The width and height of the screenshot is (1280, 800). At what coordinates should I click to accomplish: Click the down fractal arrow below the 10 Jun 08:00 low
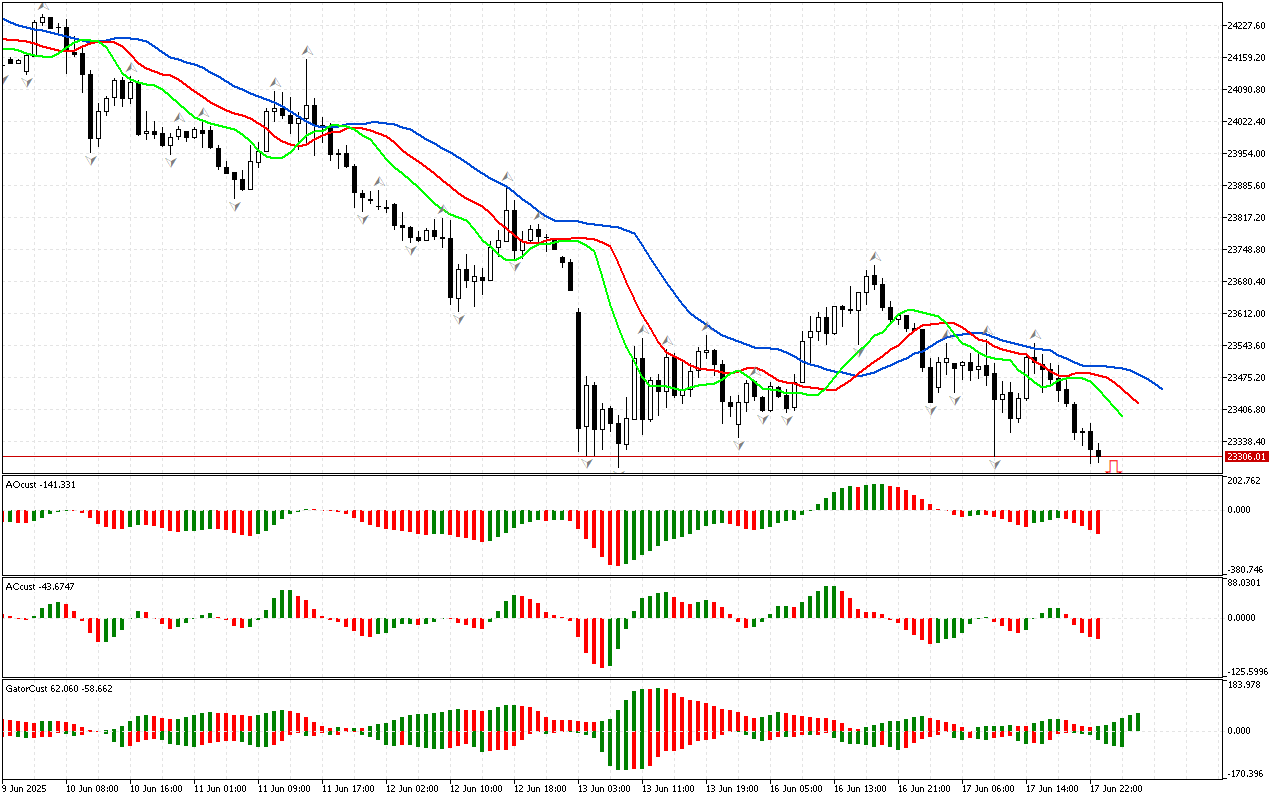coord(91,160)
